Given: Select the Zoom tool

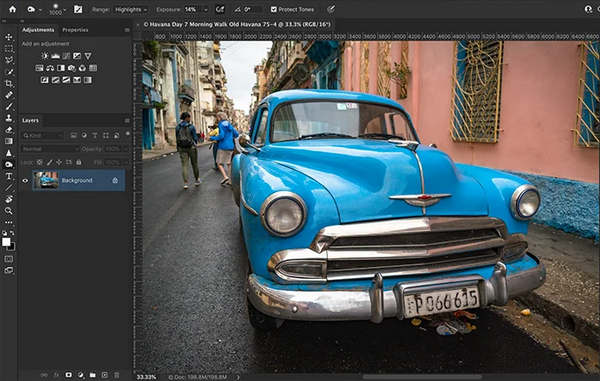Looking at the screenshot, I should tap(8, 211).
